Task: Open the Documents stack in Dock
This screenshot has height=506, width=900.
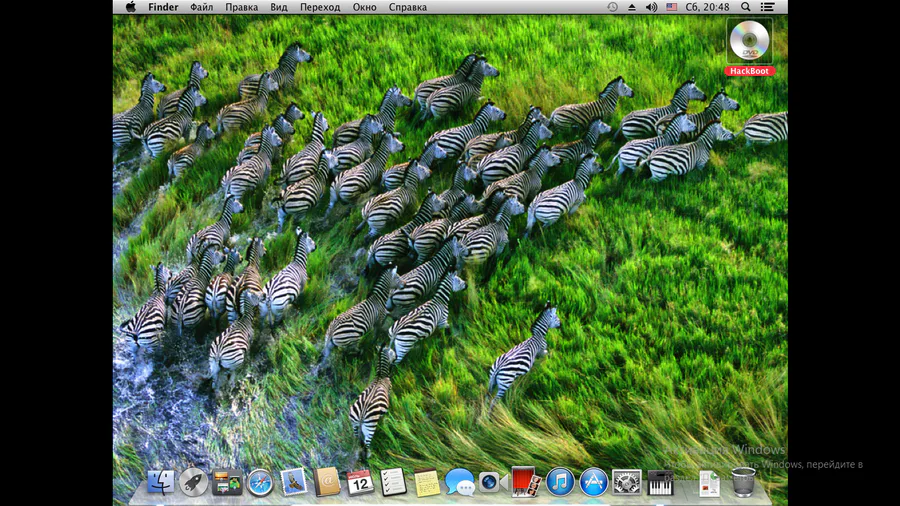Action: [709, 483]
